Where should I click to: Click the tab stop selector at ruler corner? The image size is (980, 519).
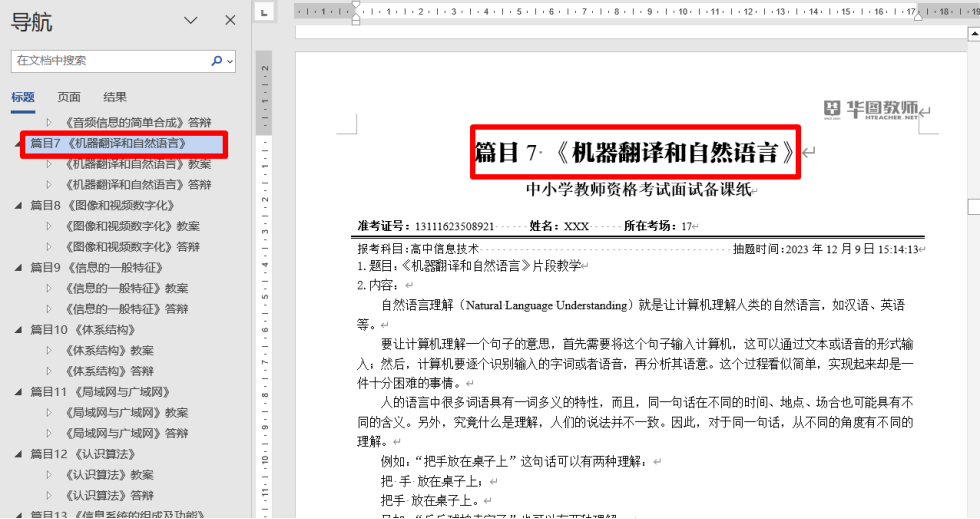point(264,12)
